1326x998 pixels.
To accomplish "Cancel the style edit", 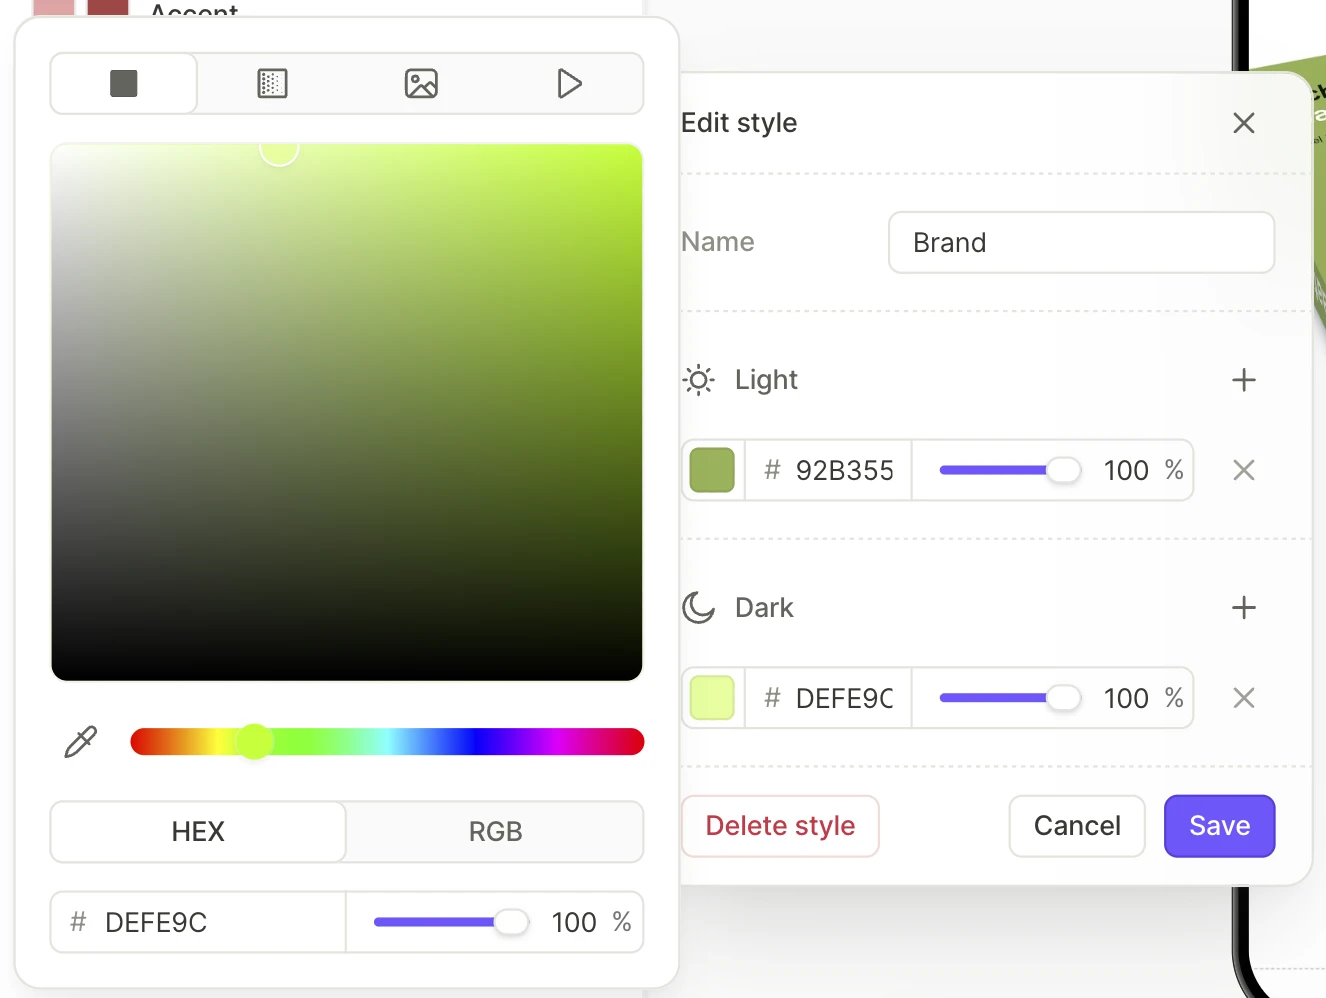I will coord(1077,826).
